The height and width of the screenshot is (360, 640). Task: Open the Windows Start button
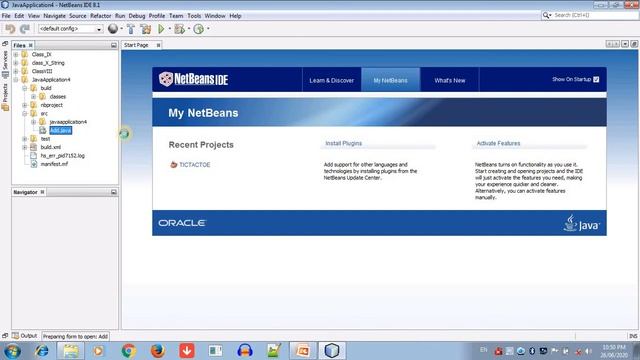tap(12, 351)
